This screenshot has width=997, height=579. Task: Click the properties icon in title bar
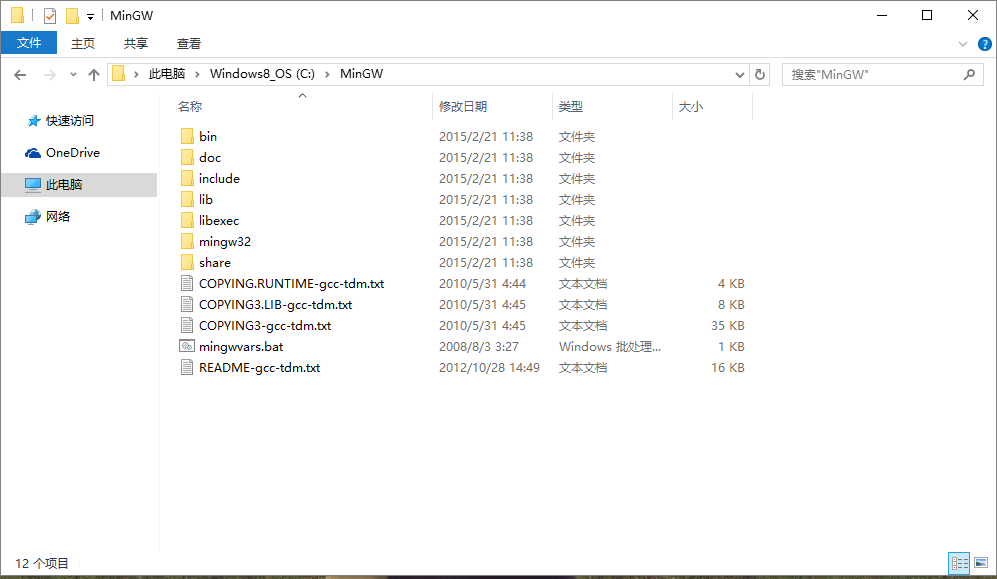[x=50, y=15]
